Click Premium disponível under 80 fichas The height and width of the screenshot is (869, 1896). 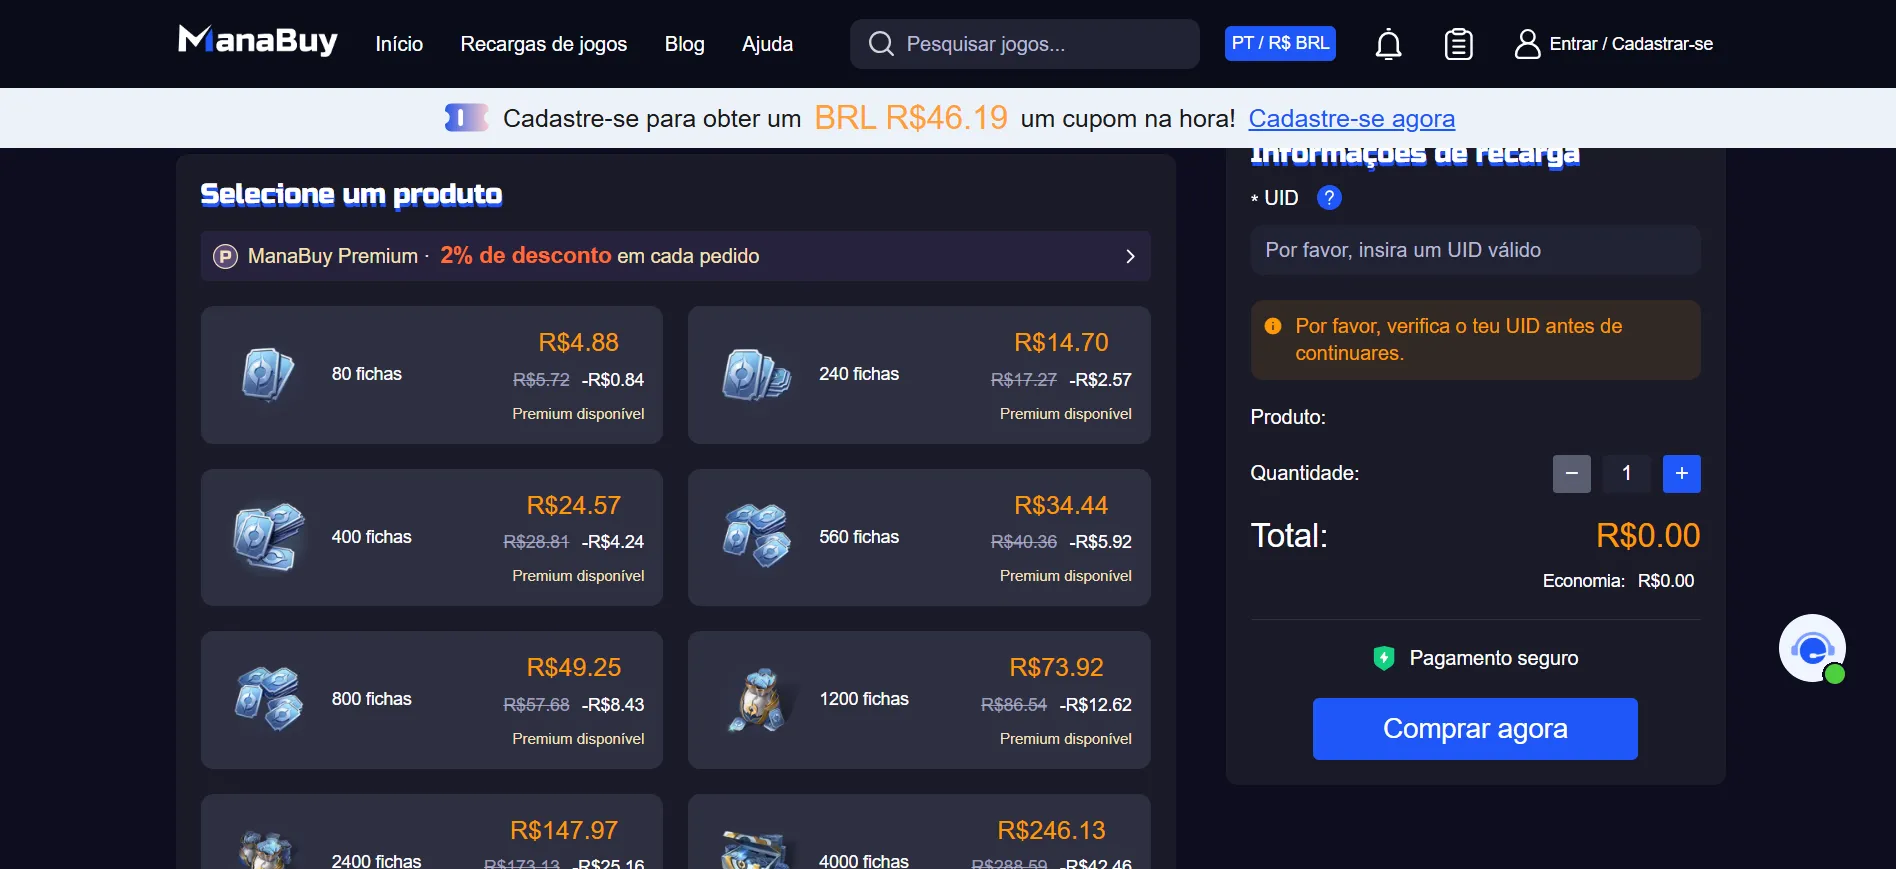(578, 414)
